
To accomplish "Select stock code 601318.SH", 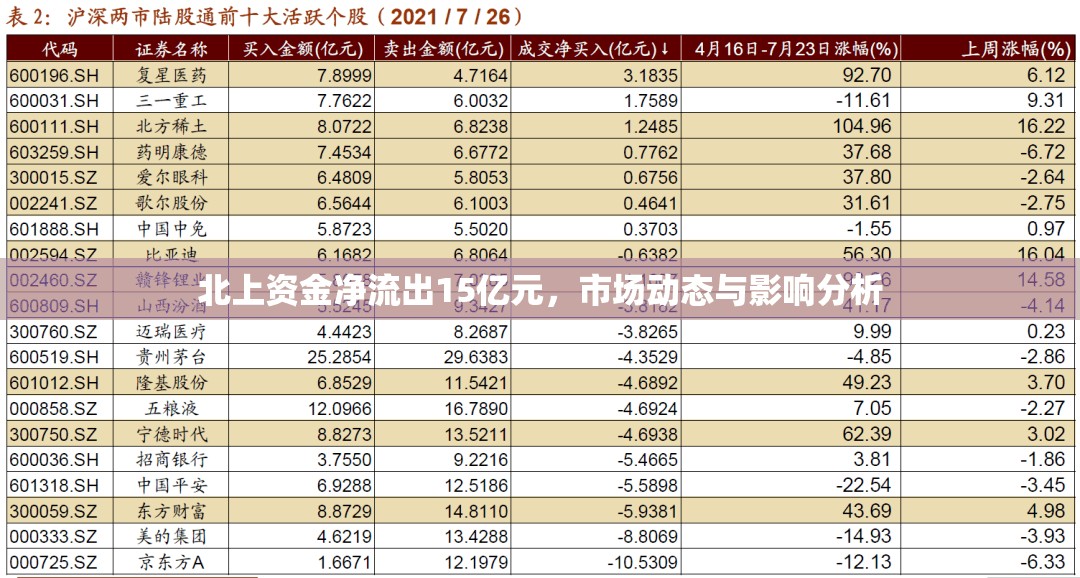I will click(x=54, y=486).
